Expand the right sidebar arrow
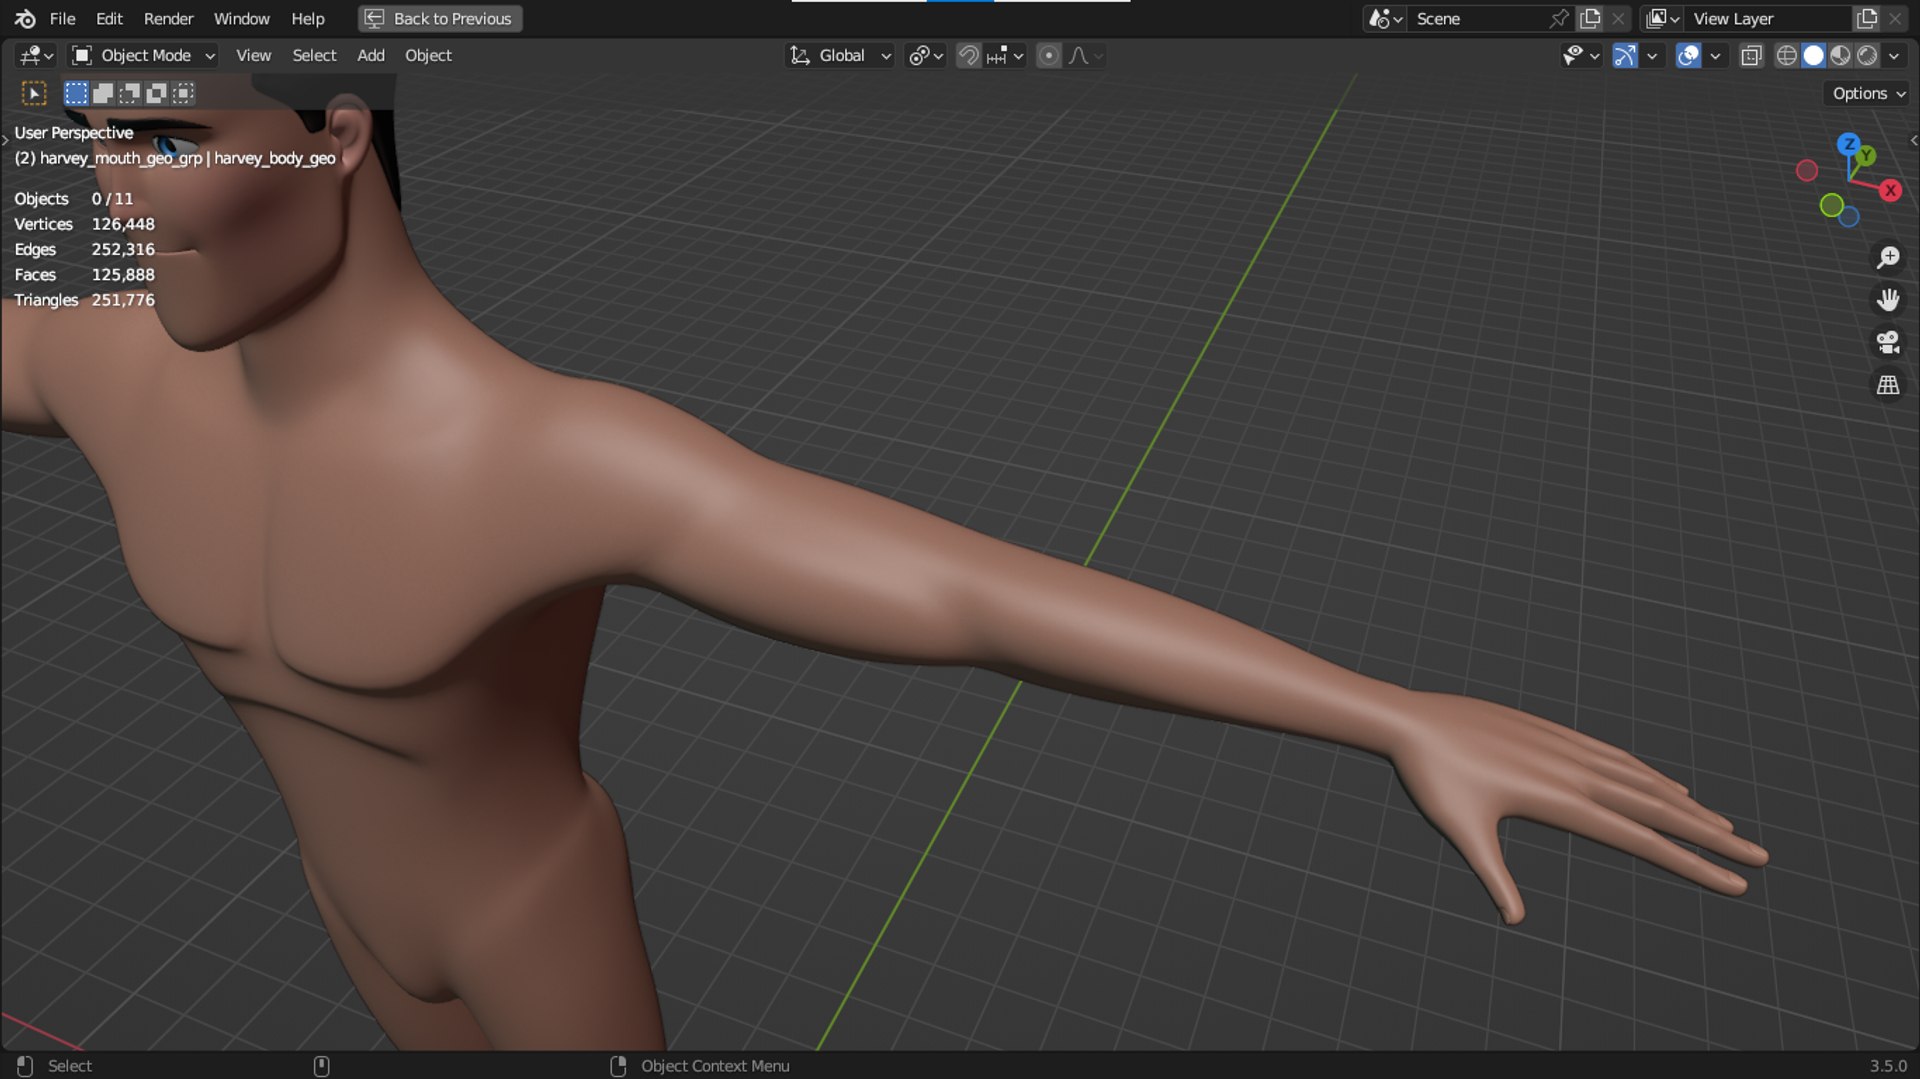Screen dimensions: 1920x1079 1914,140
